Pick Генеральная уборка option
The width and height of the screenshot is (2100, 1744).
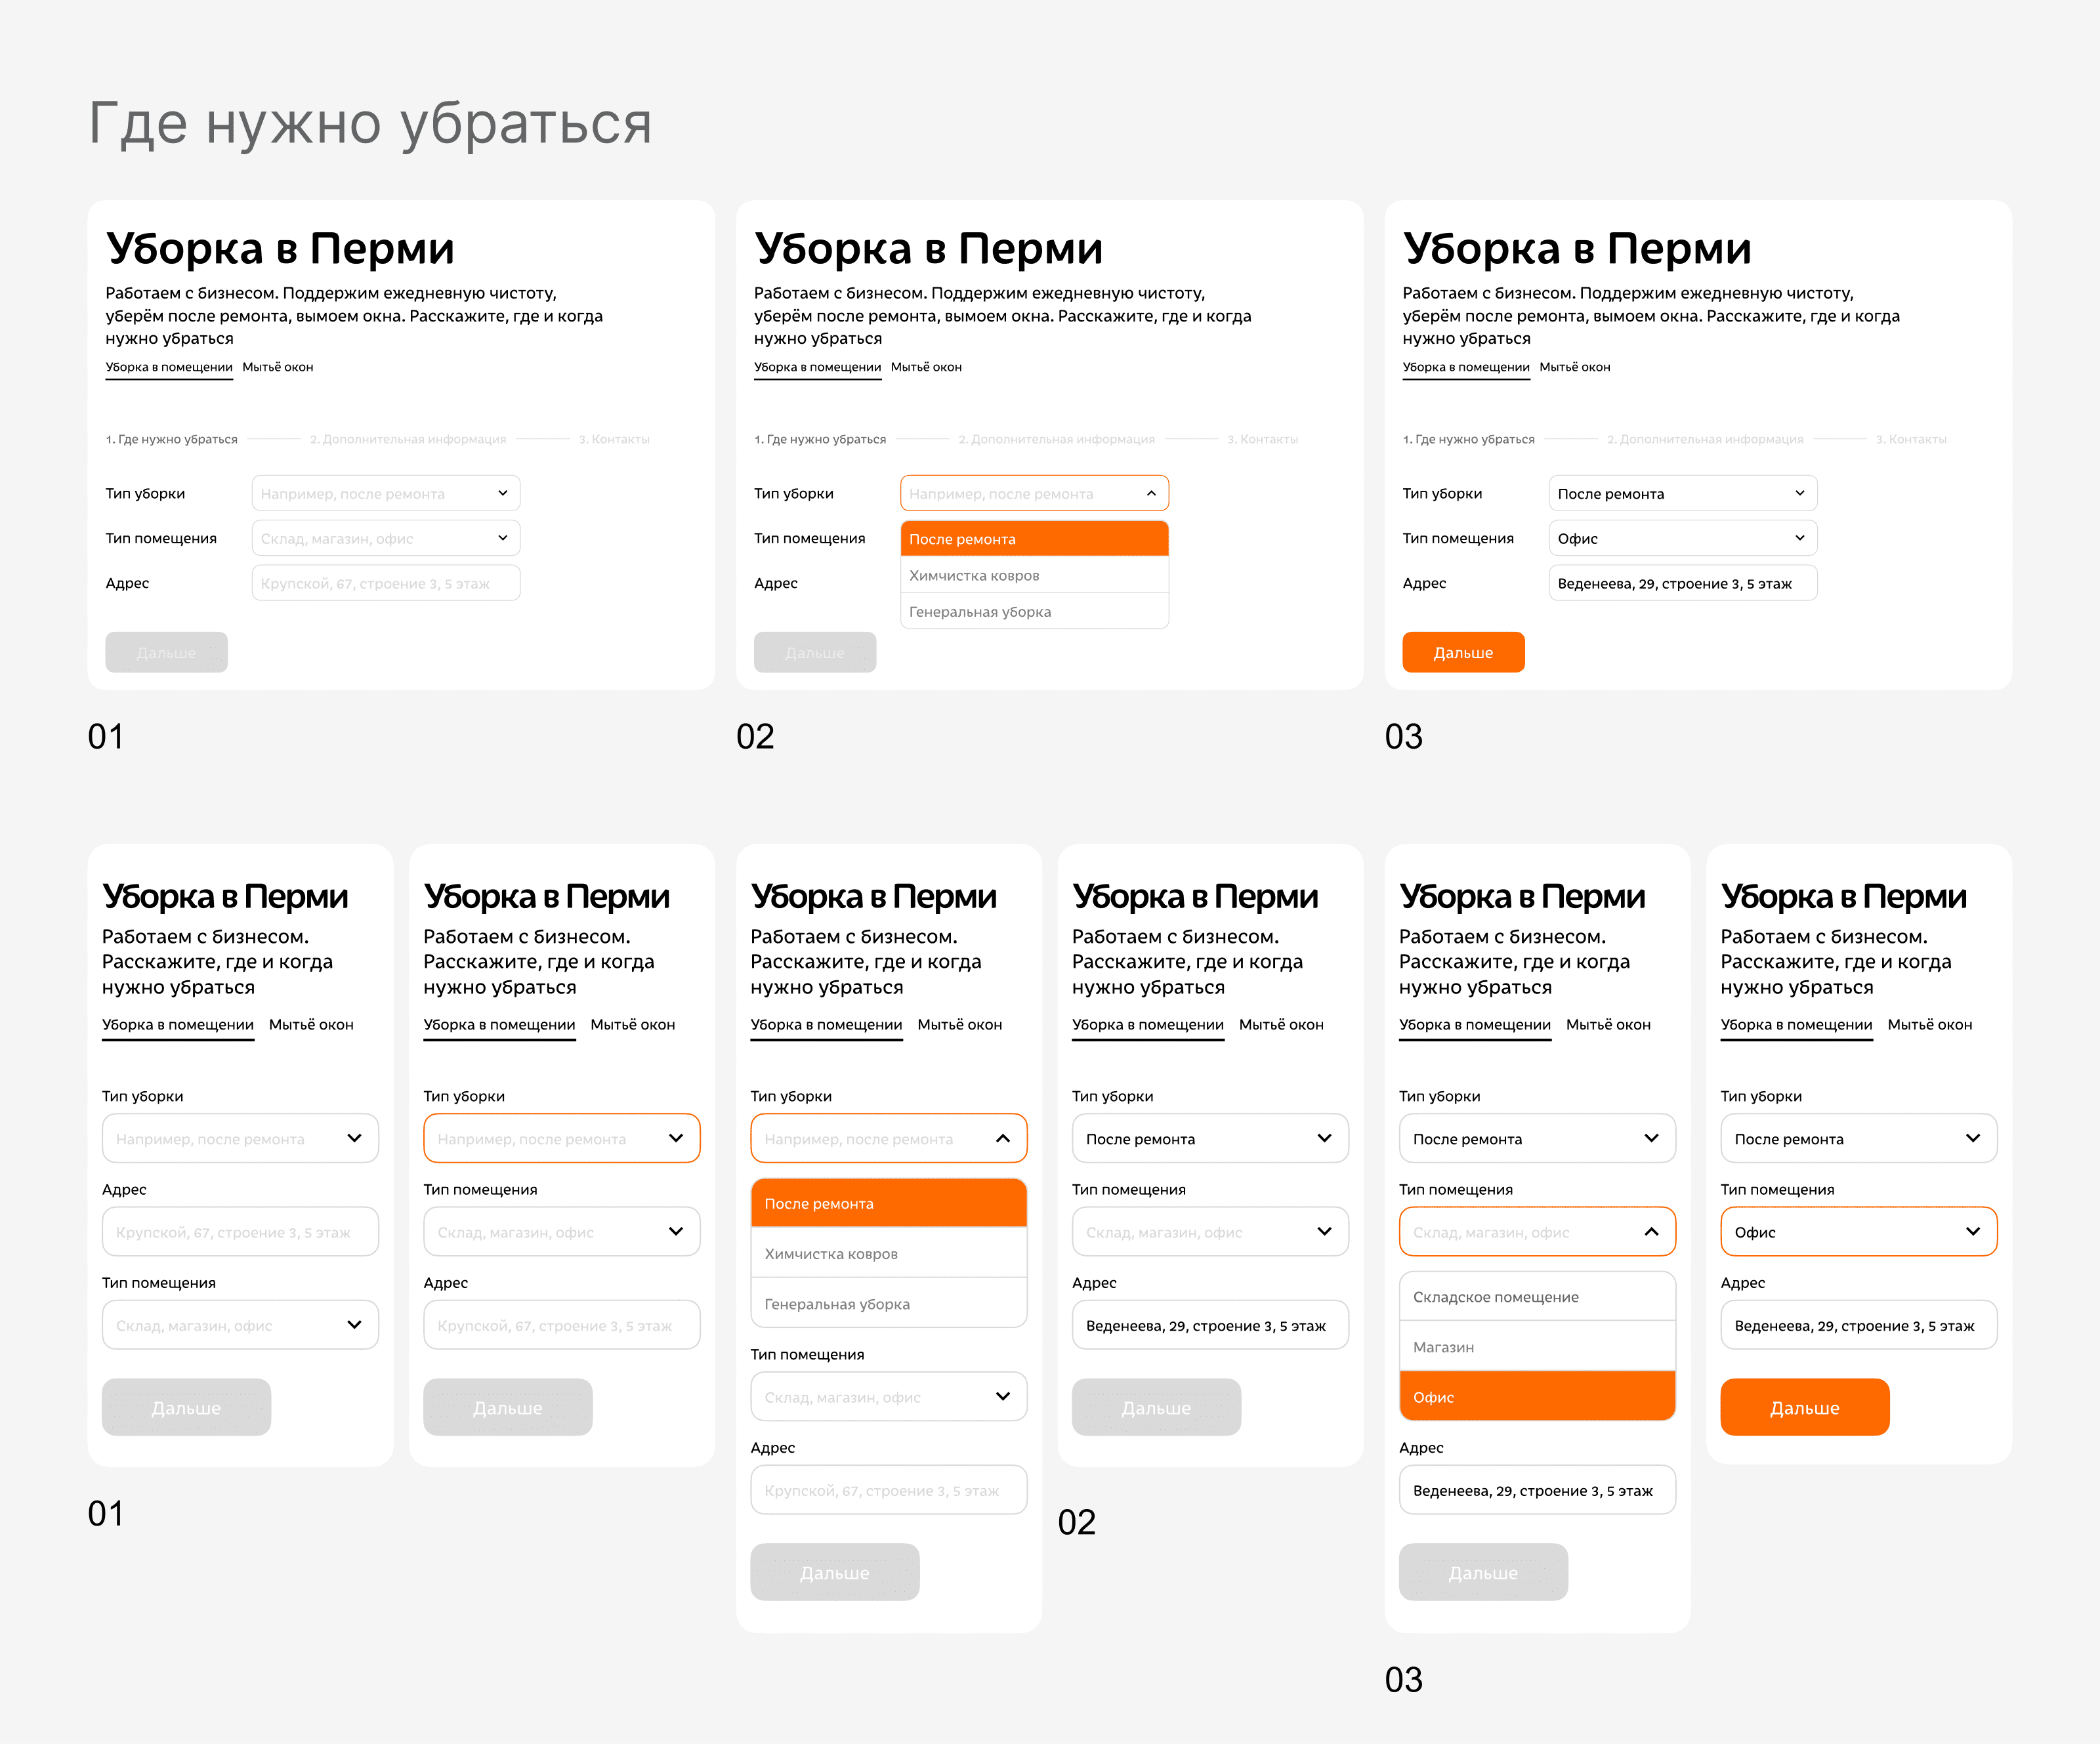point(1035,611)
